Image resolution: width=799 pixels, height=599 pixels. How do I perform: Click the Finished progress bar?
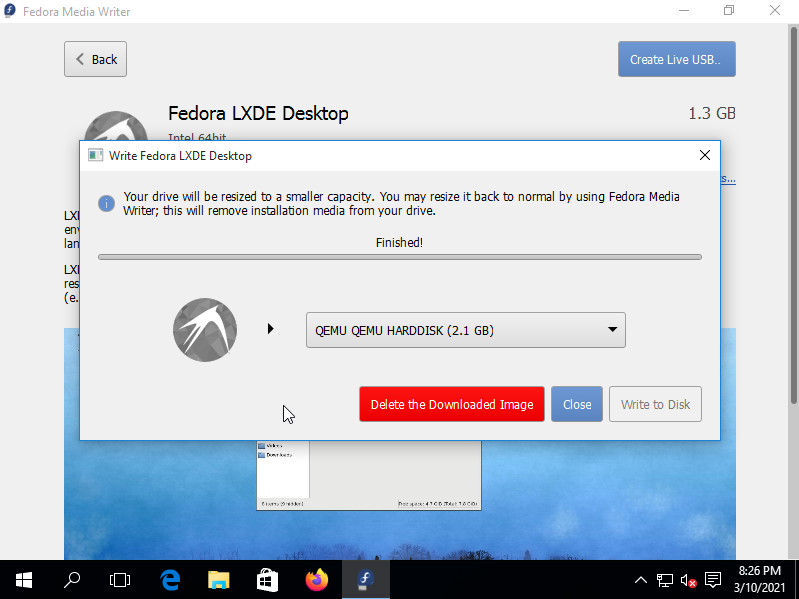(400, 257)
